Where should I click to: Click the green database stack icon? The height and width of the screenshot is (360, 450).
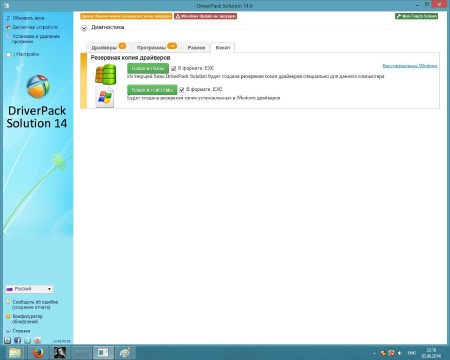(x=106, y=74)
